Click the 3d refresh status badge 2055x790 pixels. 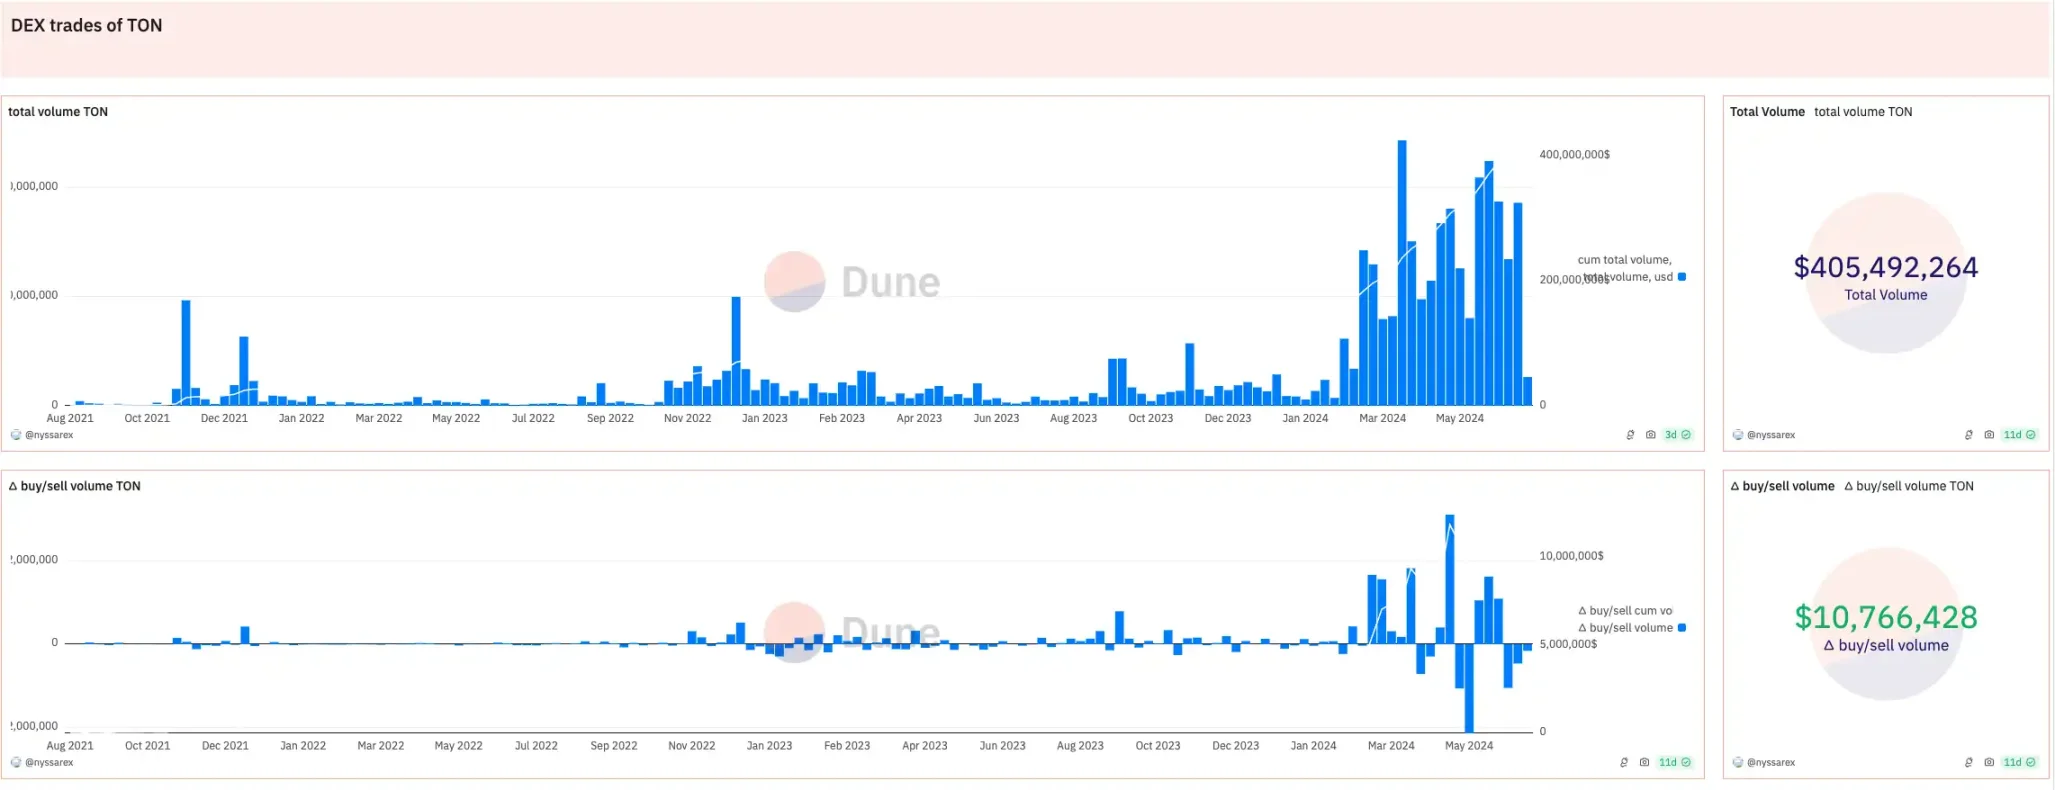tap(1677, 435)
